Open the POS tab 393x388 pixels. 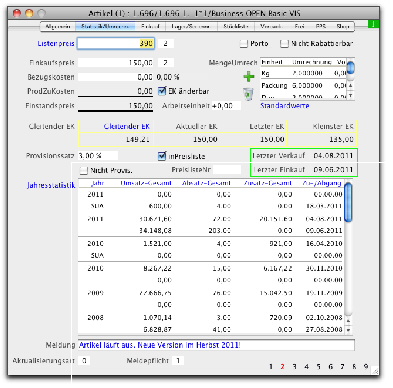point(321,26)
